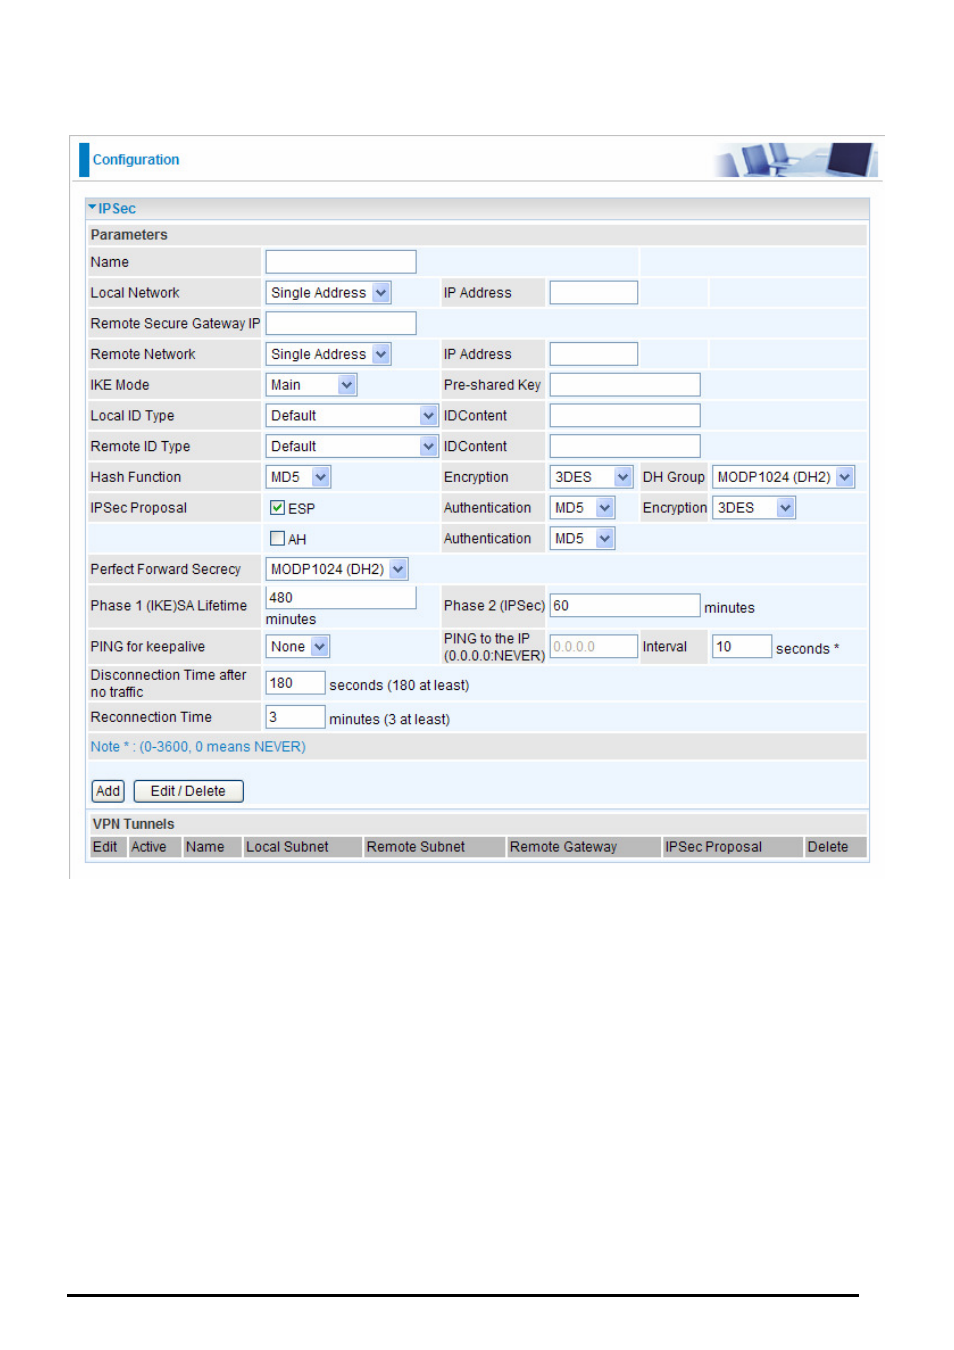Viewport: 954px width, 1350px height.
Task: Click the Configuration header title
Action: 136,160
